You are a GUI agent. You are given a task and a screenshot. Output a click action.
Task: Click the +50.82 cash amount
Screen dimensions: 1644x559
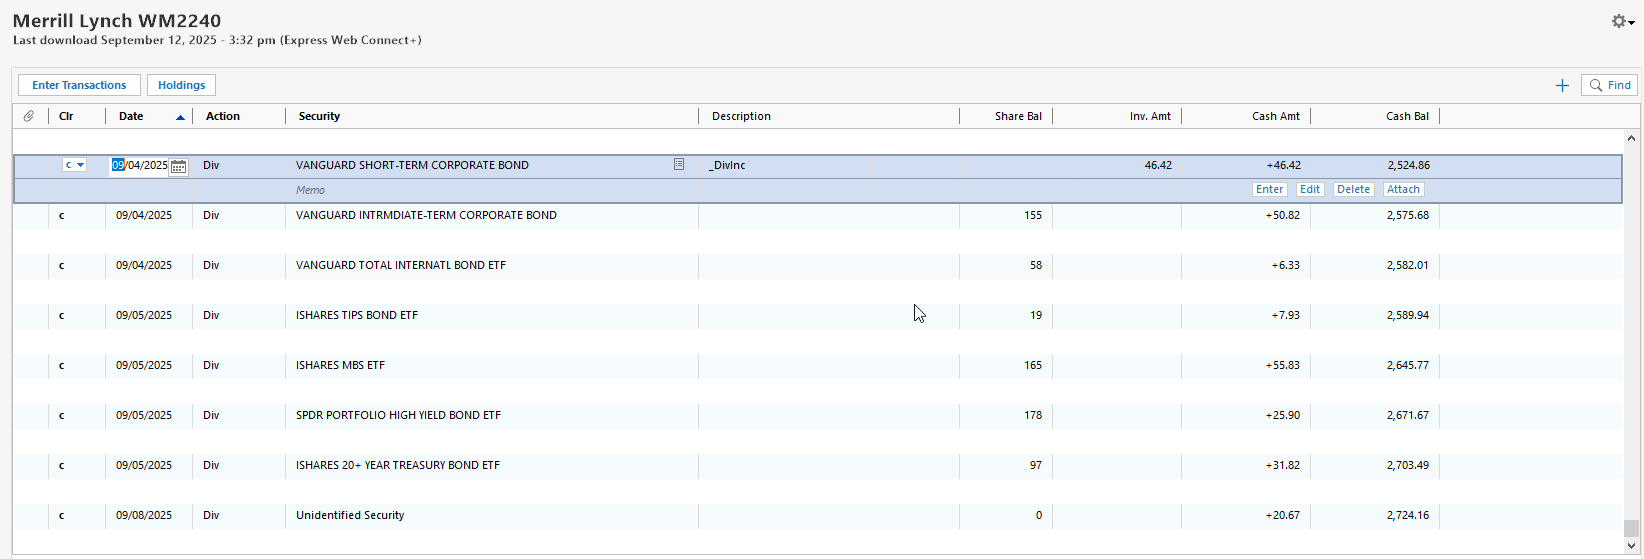click(1282, 215)
